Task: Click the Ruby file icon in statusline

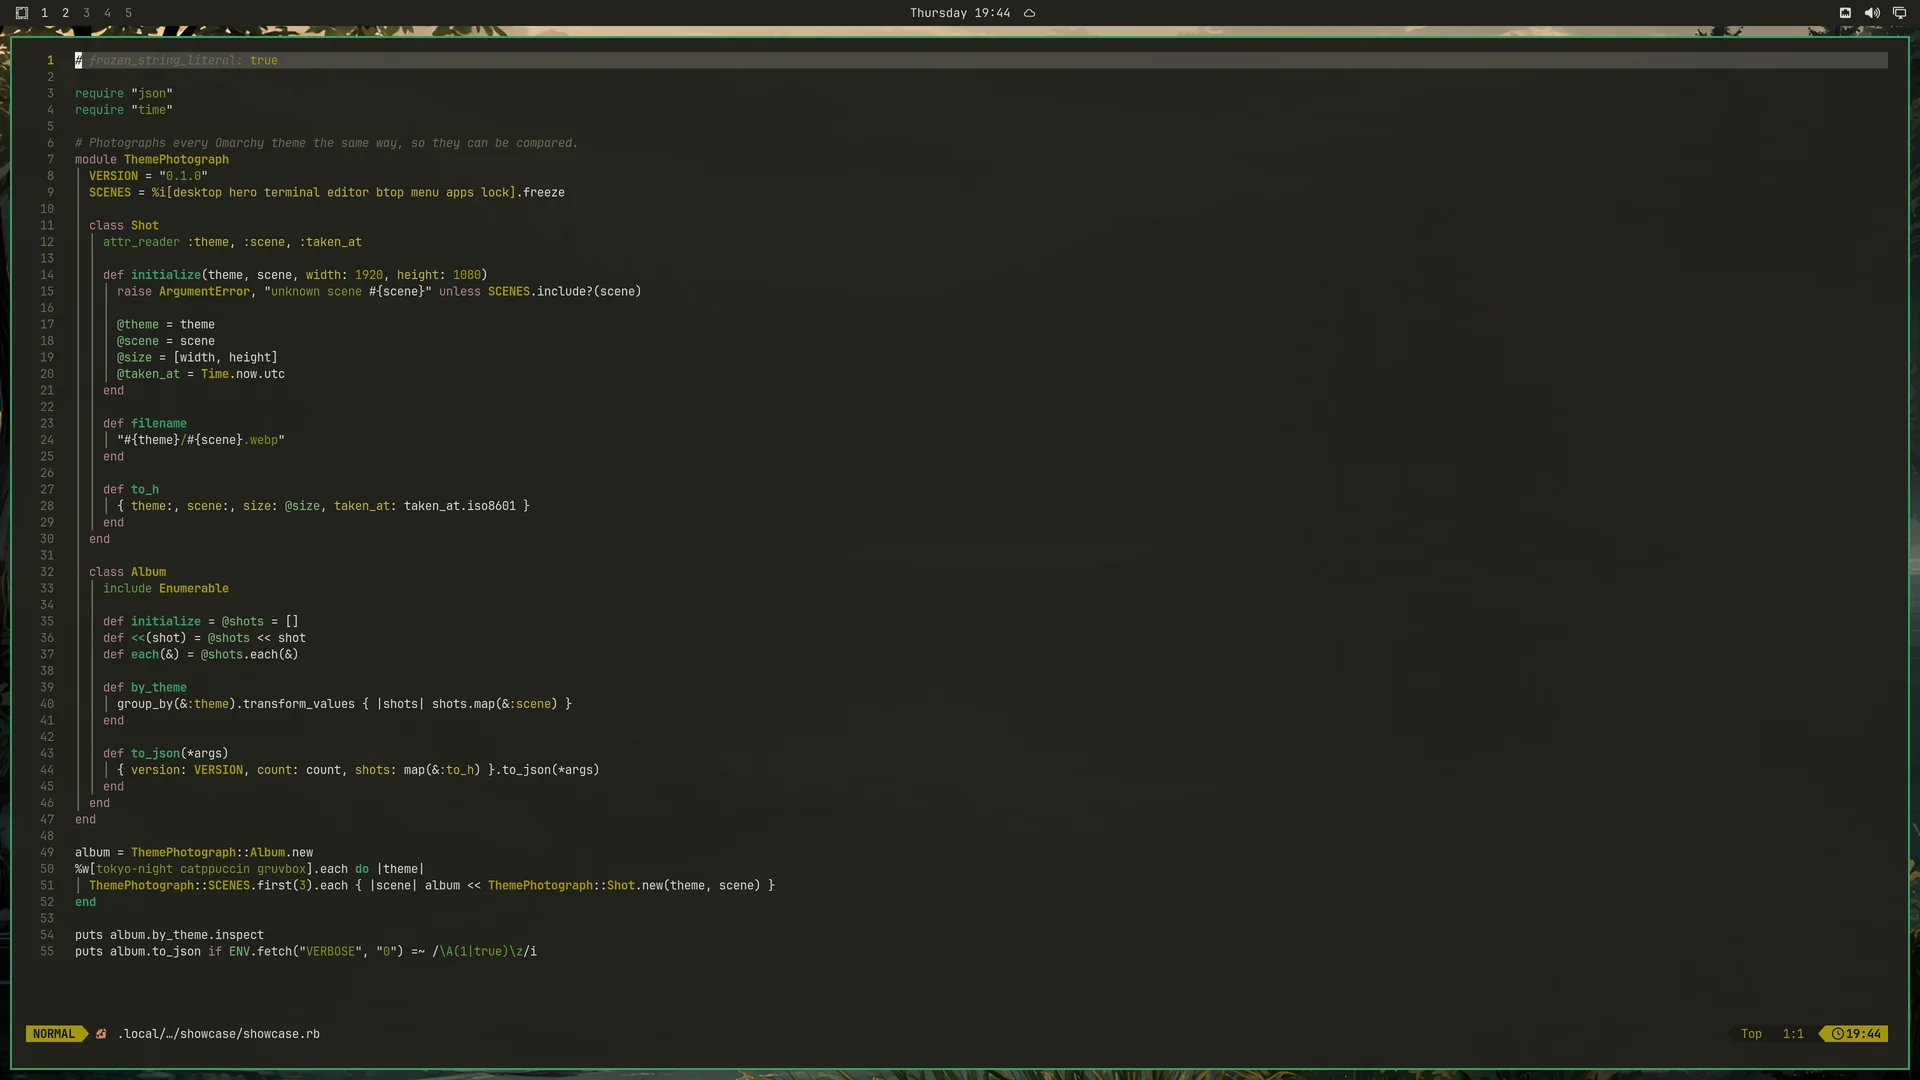Action: pos(101,1034)
